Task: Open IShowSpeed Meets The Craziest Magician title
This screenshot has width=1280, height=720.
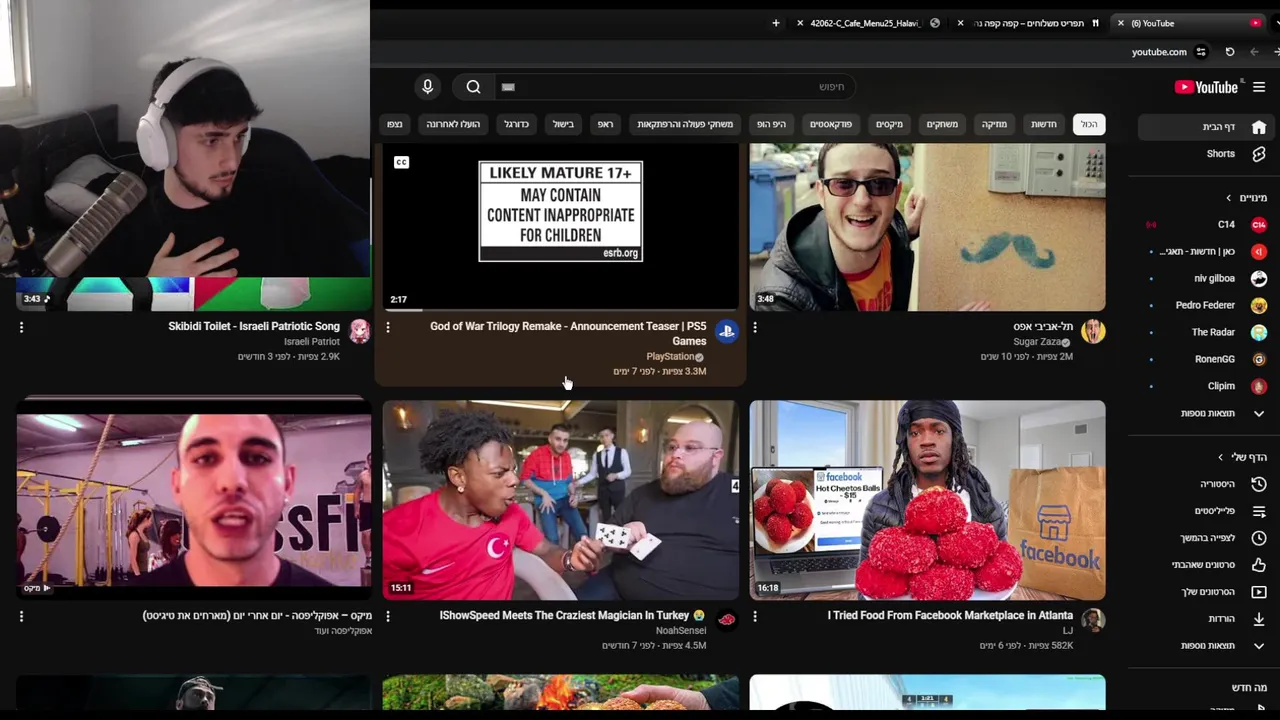Action: point(572,615)
